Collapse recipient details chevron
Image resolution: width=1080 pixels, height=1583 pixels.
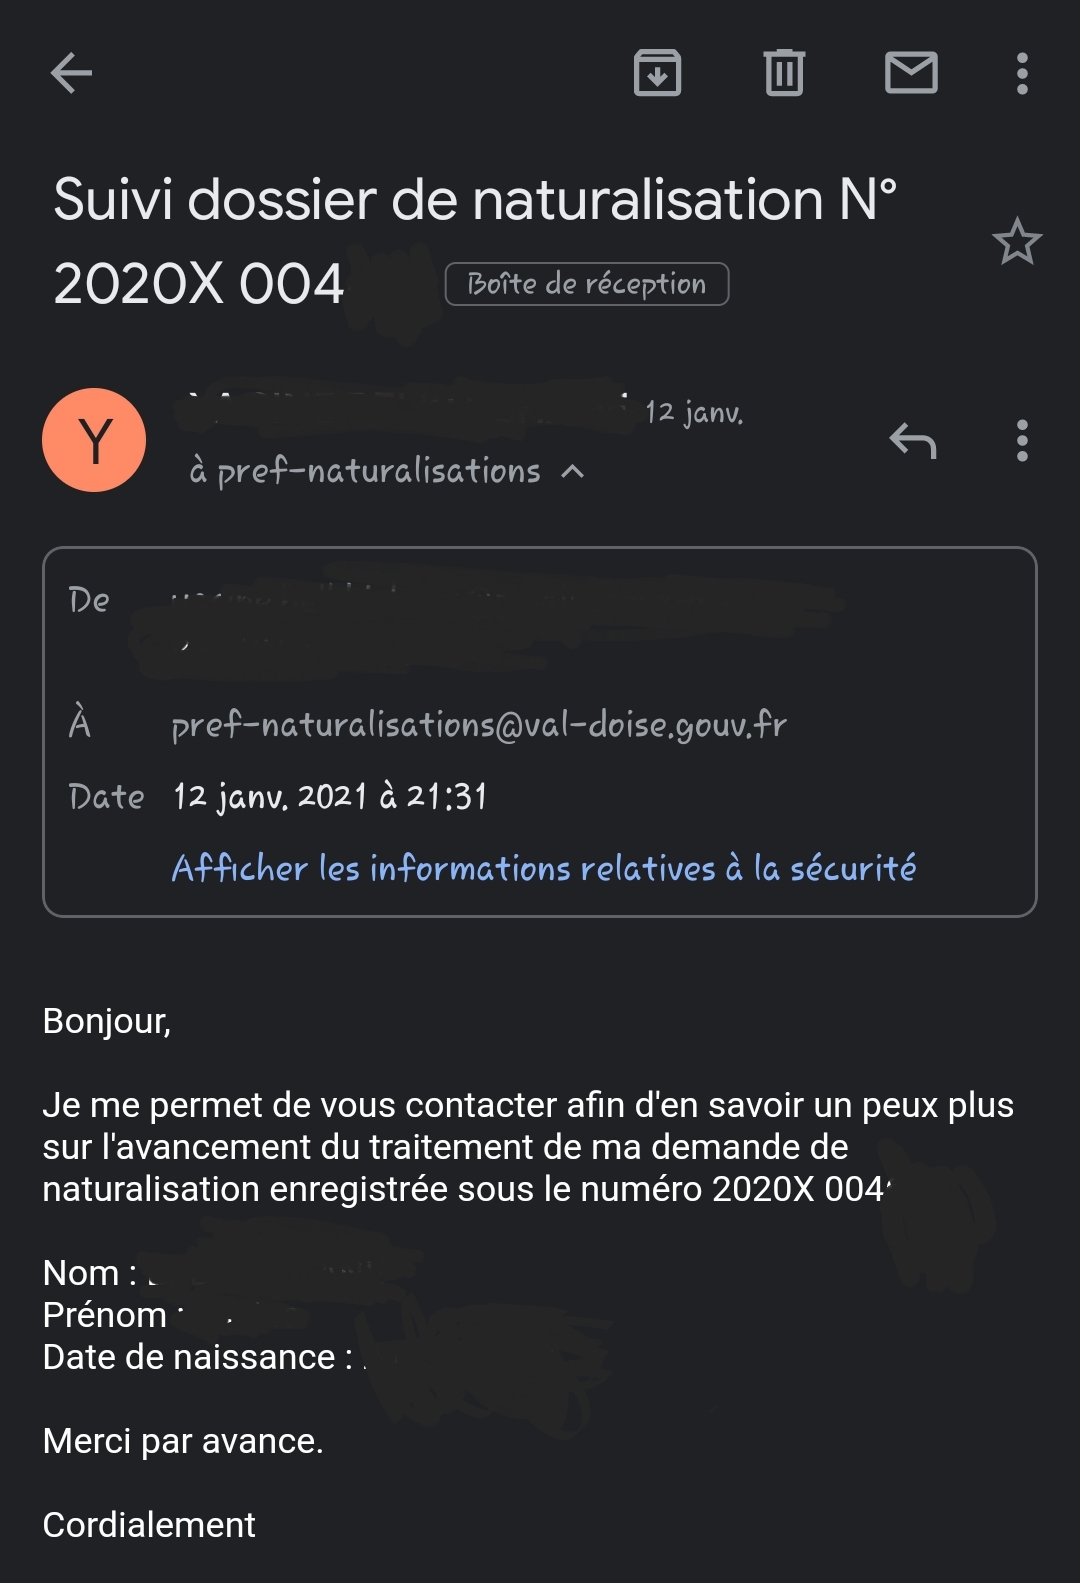(573, 472)
